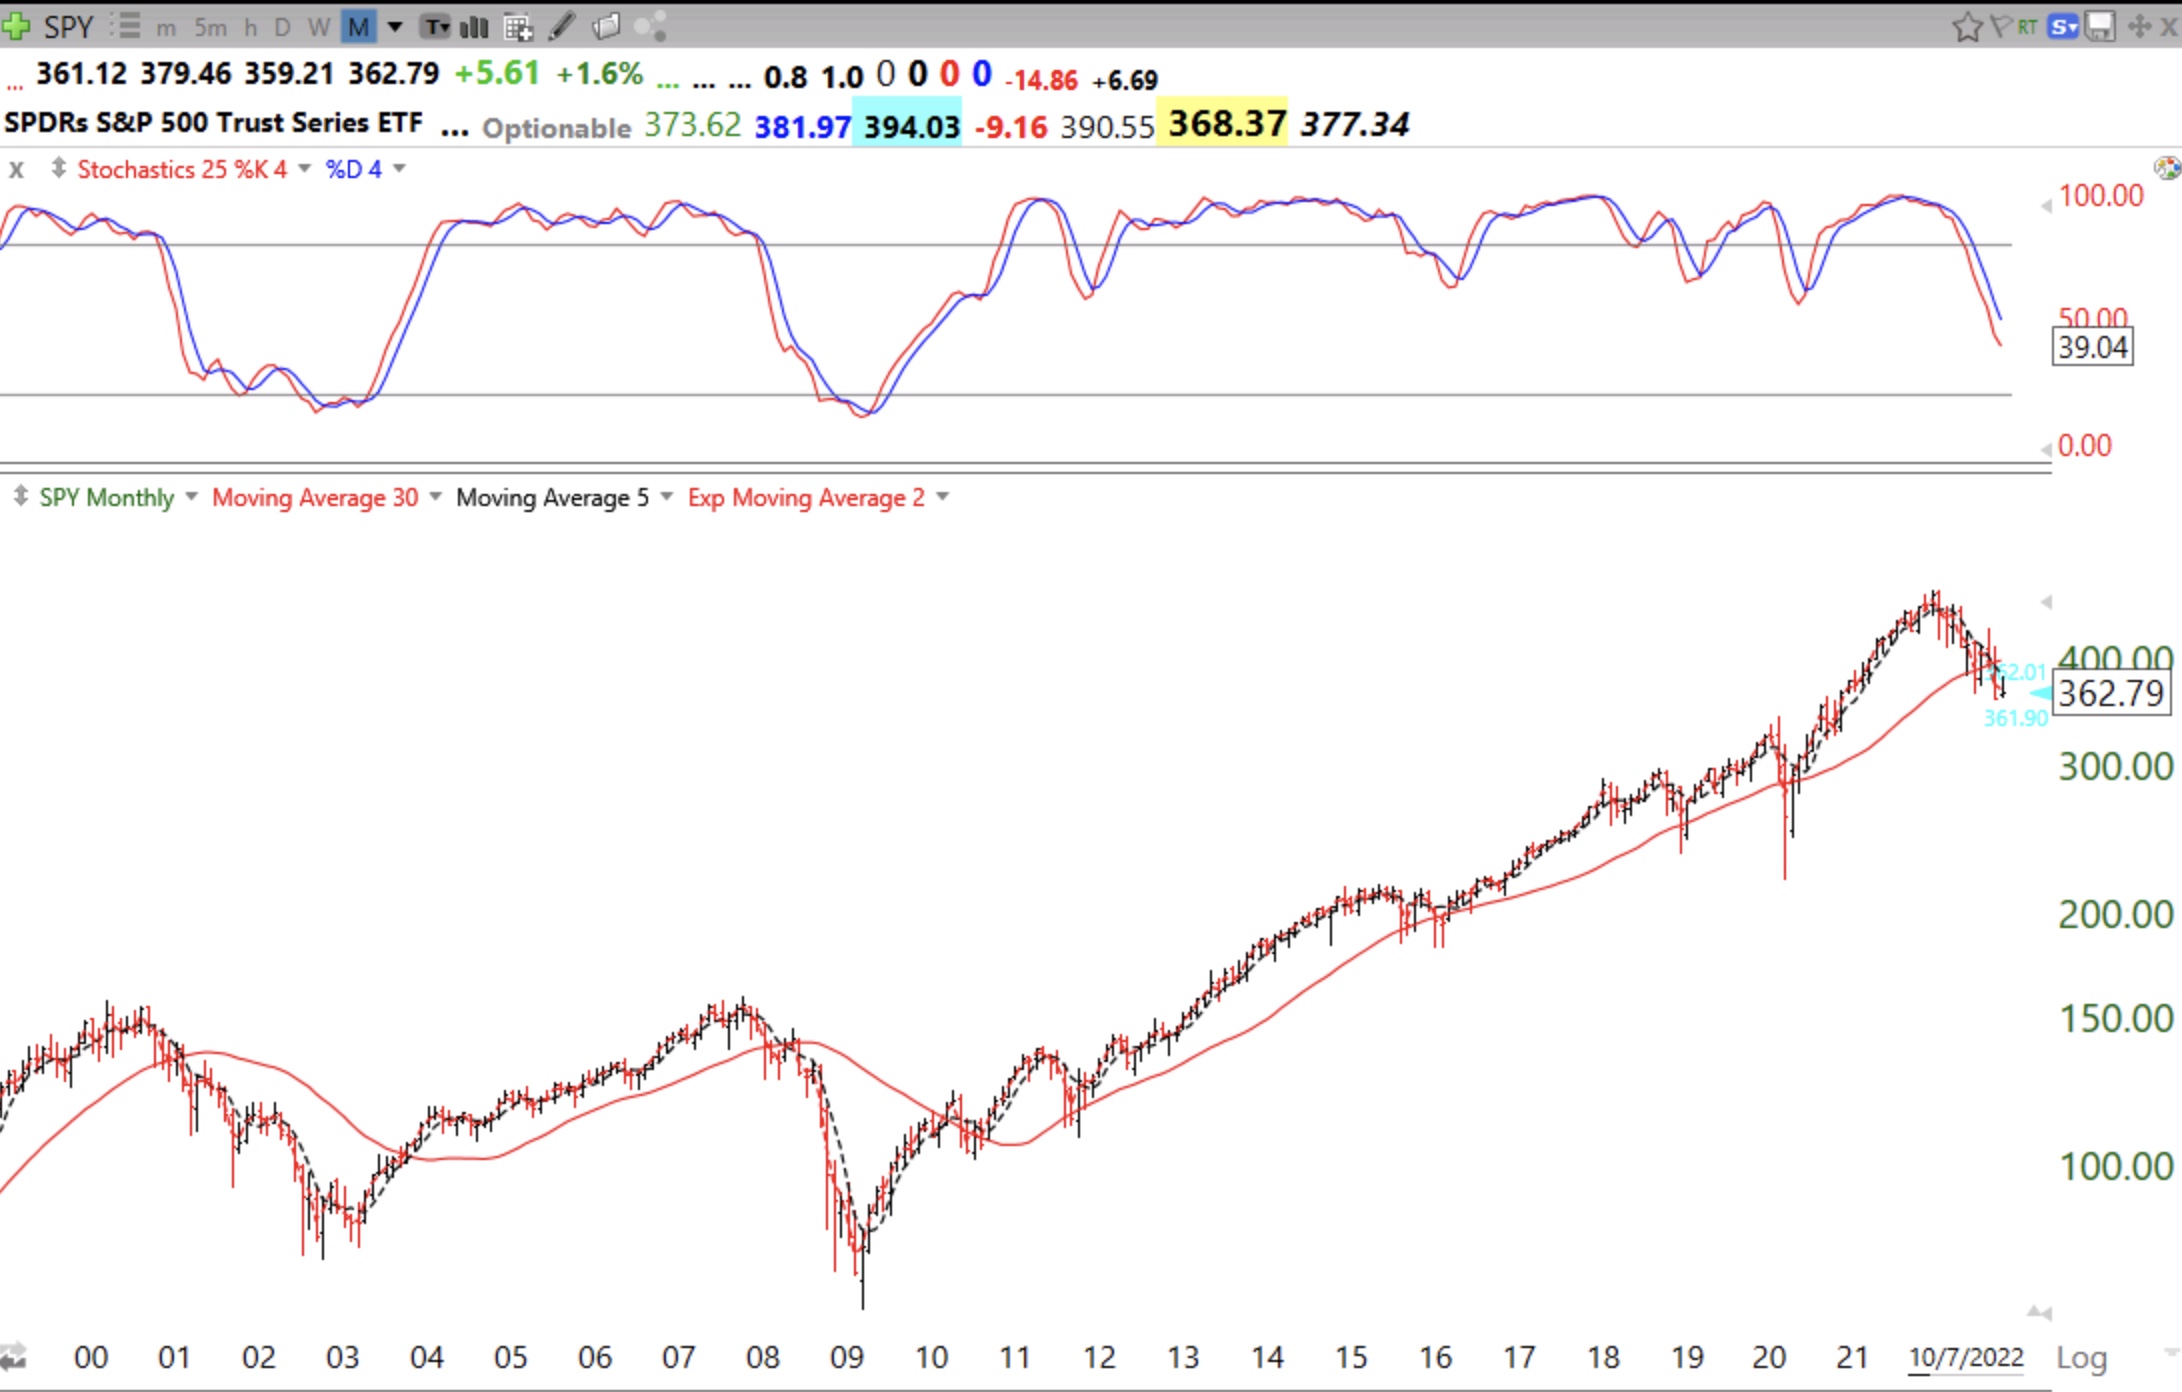Screen dimensions: 2182x1392
Task: Switch to the daily D time frame
Action: tap(282, 27)
